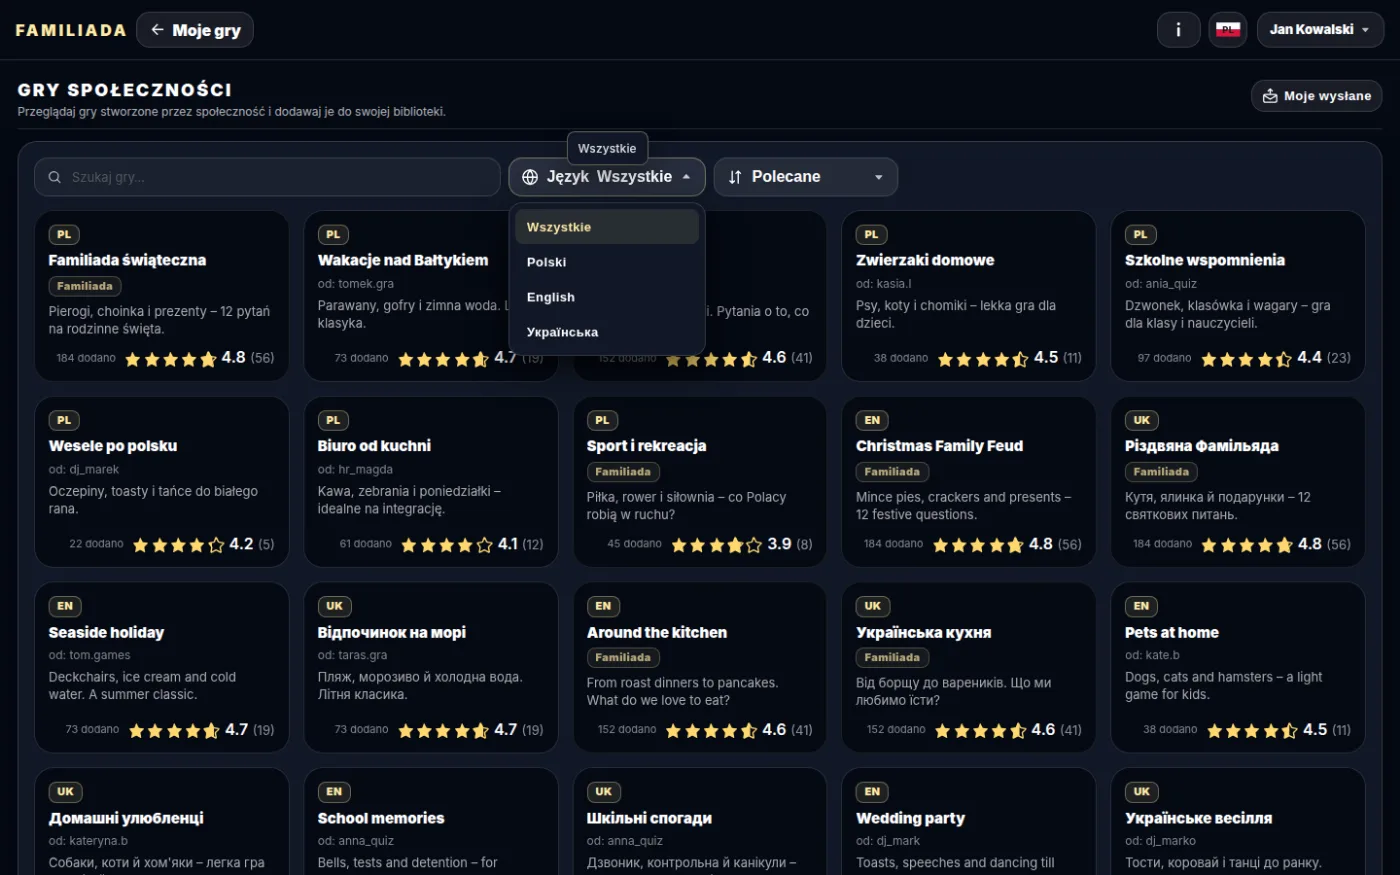Image resolution: width=1400 pixels, height=875 pixels.
Task: Click the FAMILIADA logo
Action: click(x=71, y=30)
